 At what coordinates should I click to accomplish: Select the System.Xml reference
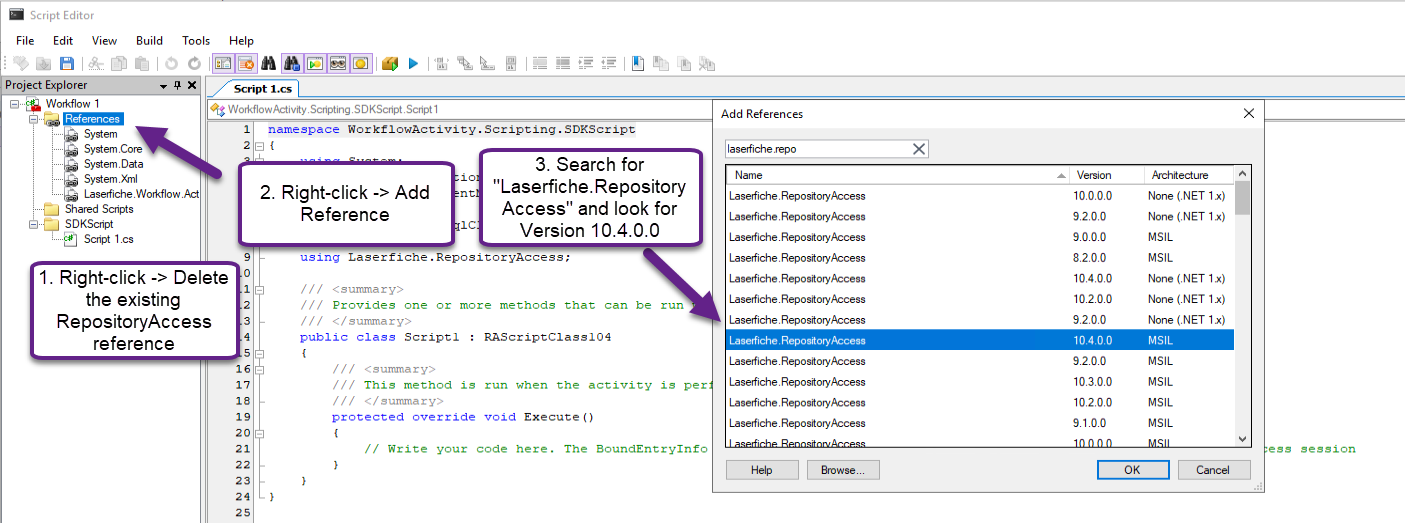coord(111,179)
